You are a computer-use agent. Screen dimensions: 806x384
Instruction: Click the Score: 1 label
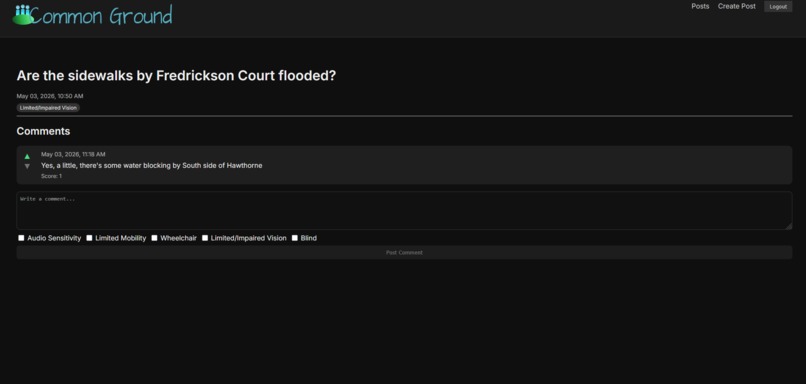tap(51, 176)
